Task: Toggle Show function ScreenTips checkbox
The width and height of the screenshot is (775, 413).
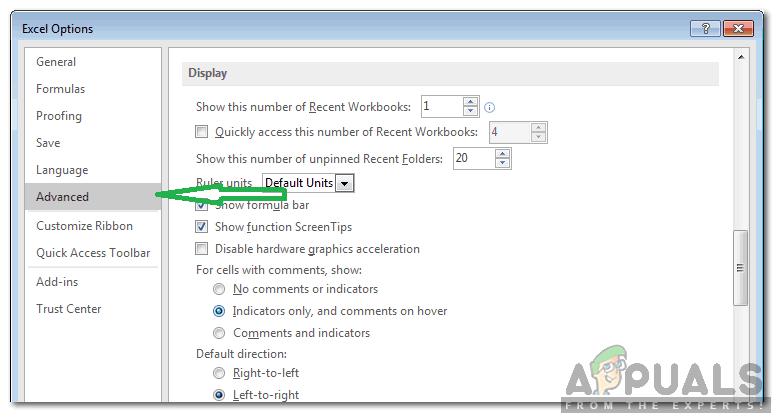Action: 202,227
